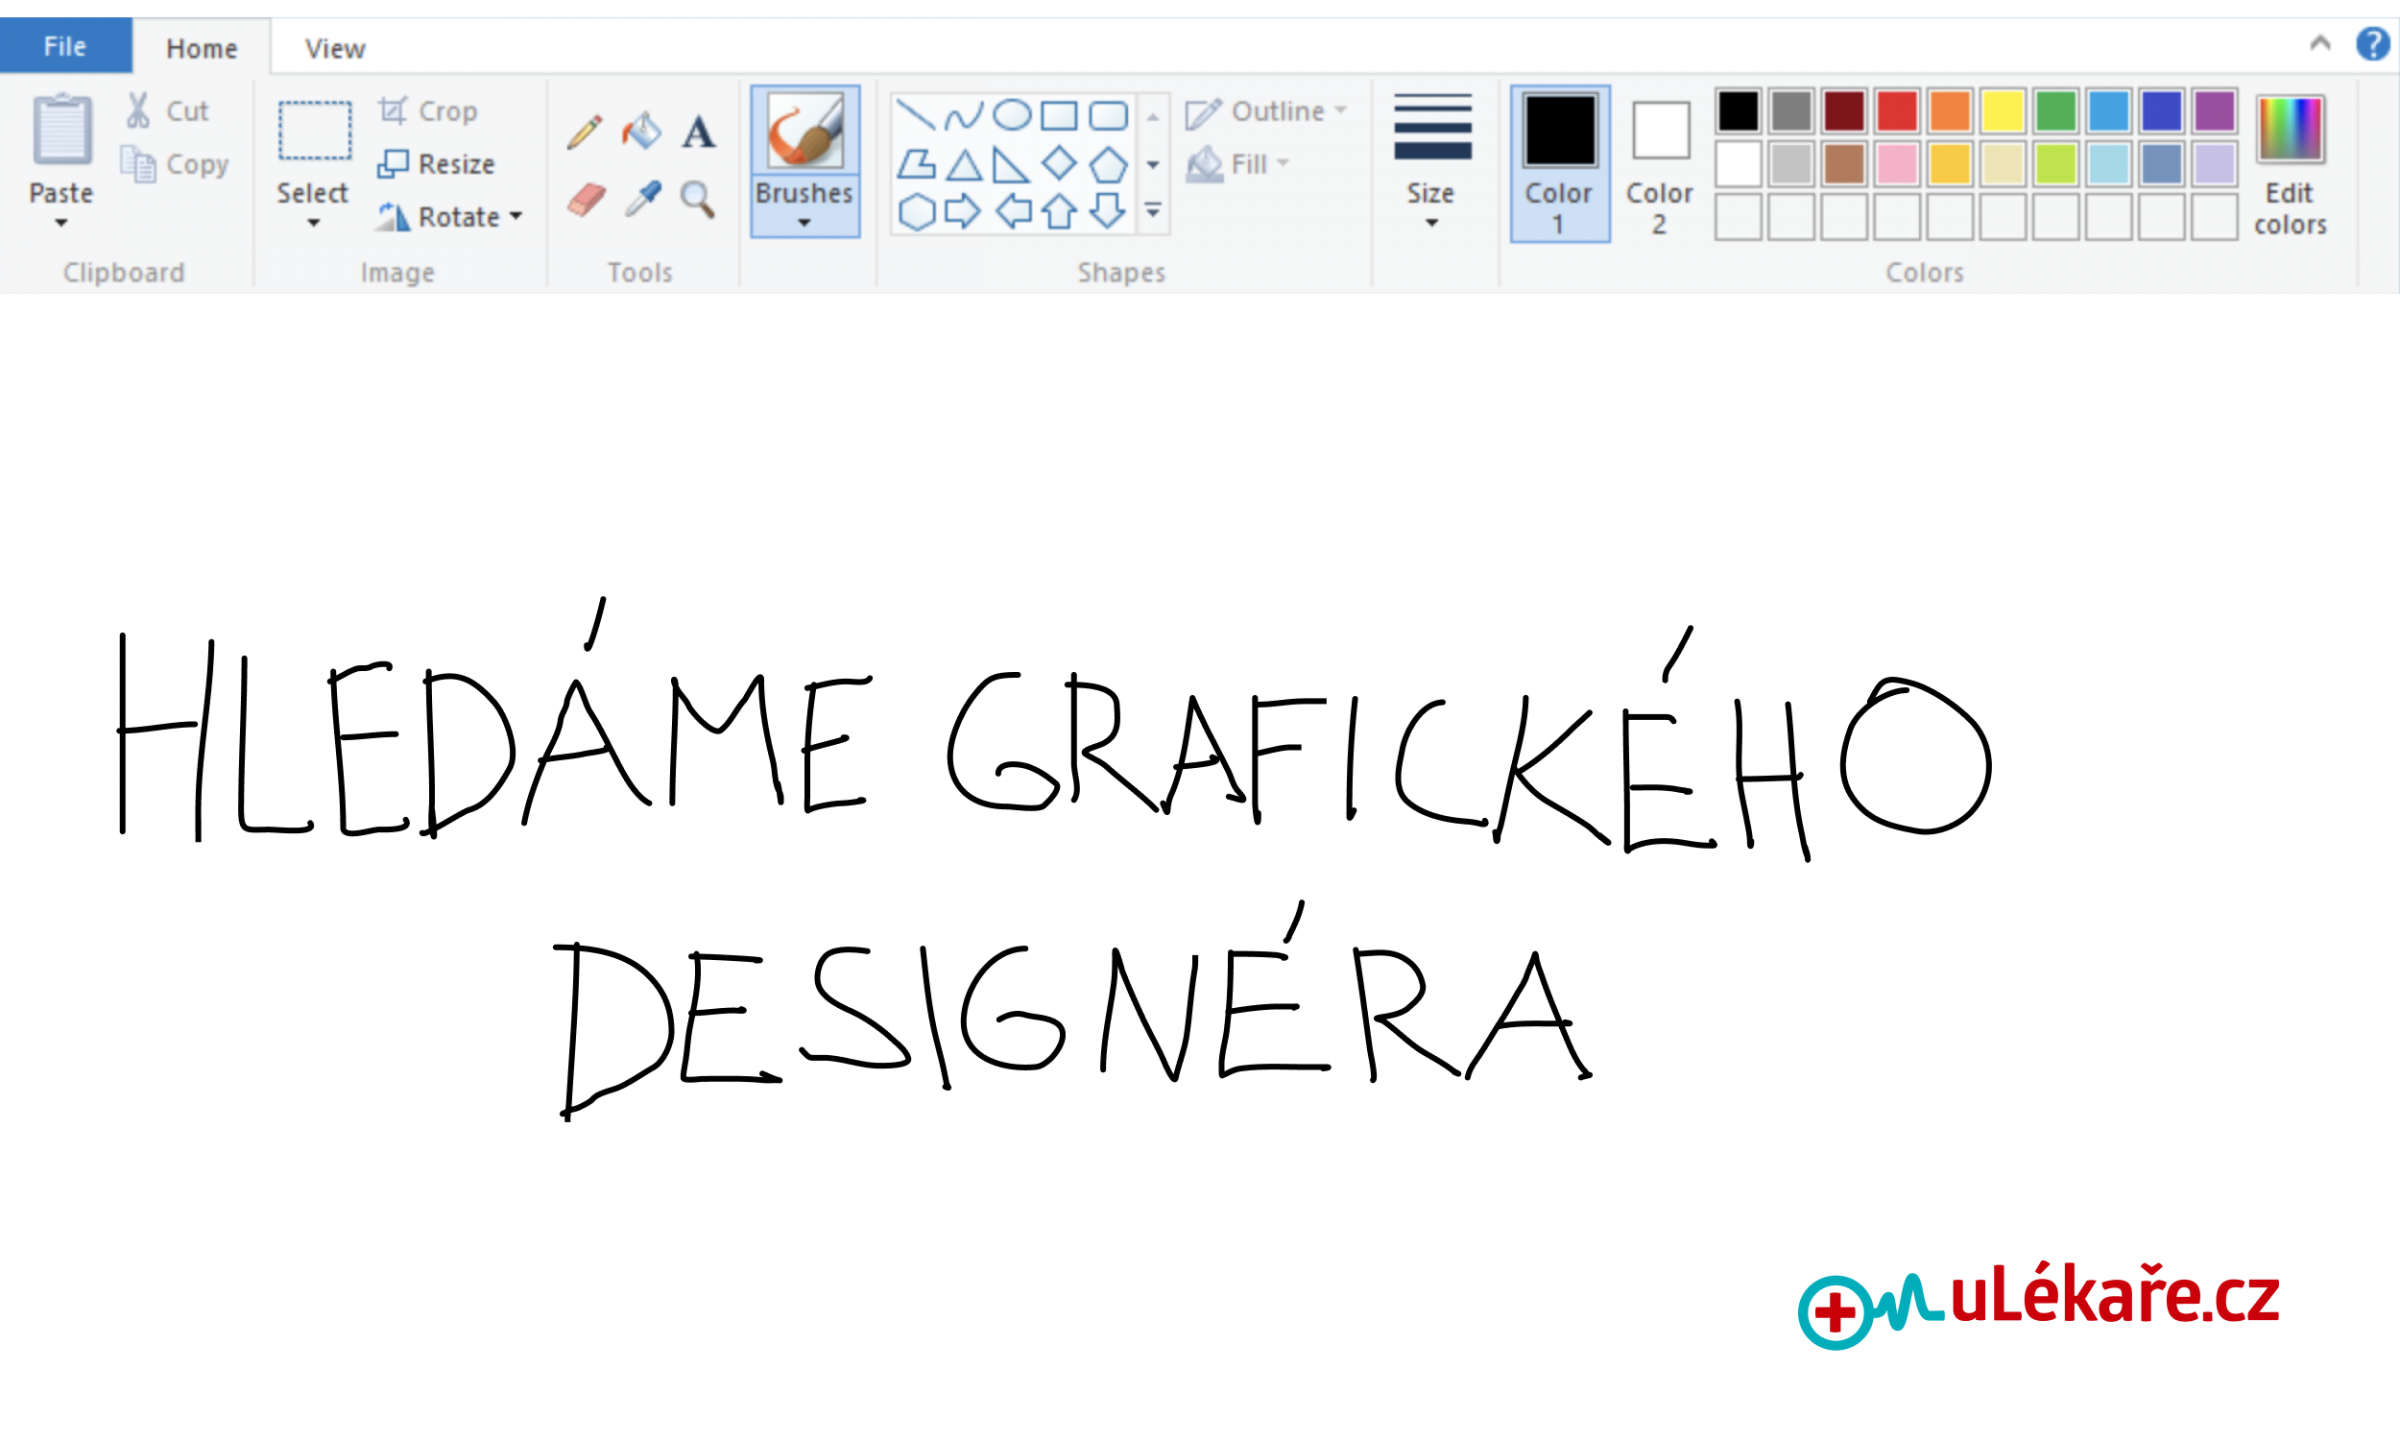Switch to the Home tab
The image size is (2400, 1440).
click(201, 48)
